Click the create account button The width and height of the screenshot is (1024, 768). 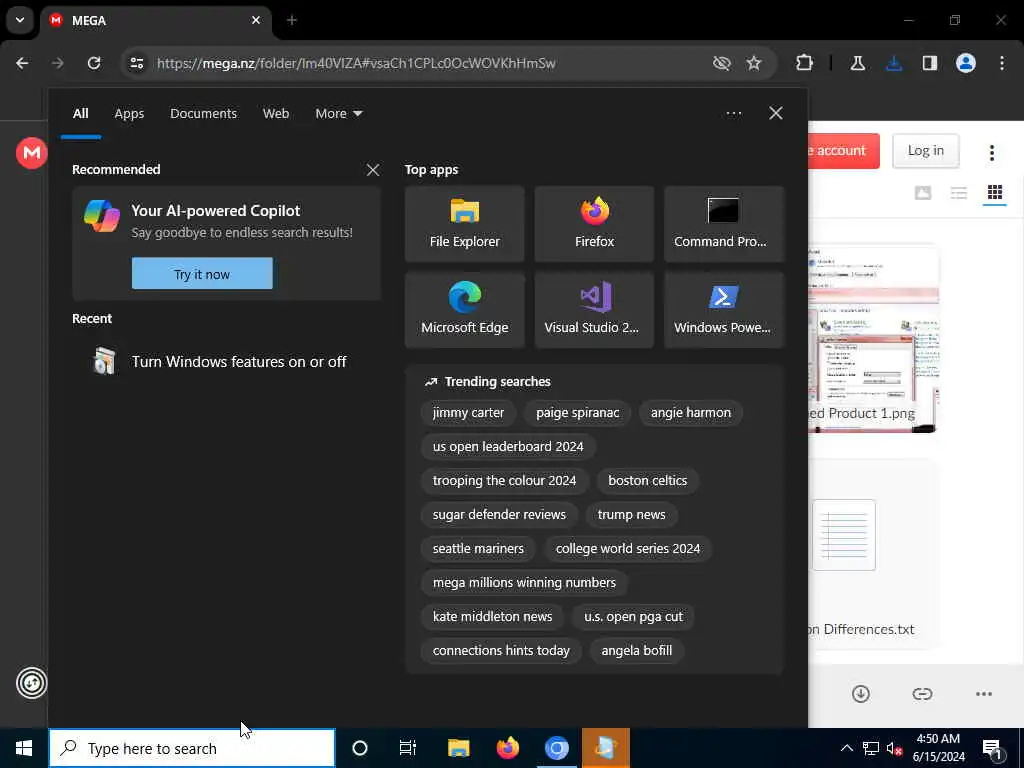point(843,150)
